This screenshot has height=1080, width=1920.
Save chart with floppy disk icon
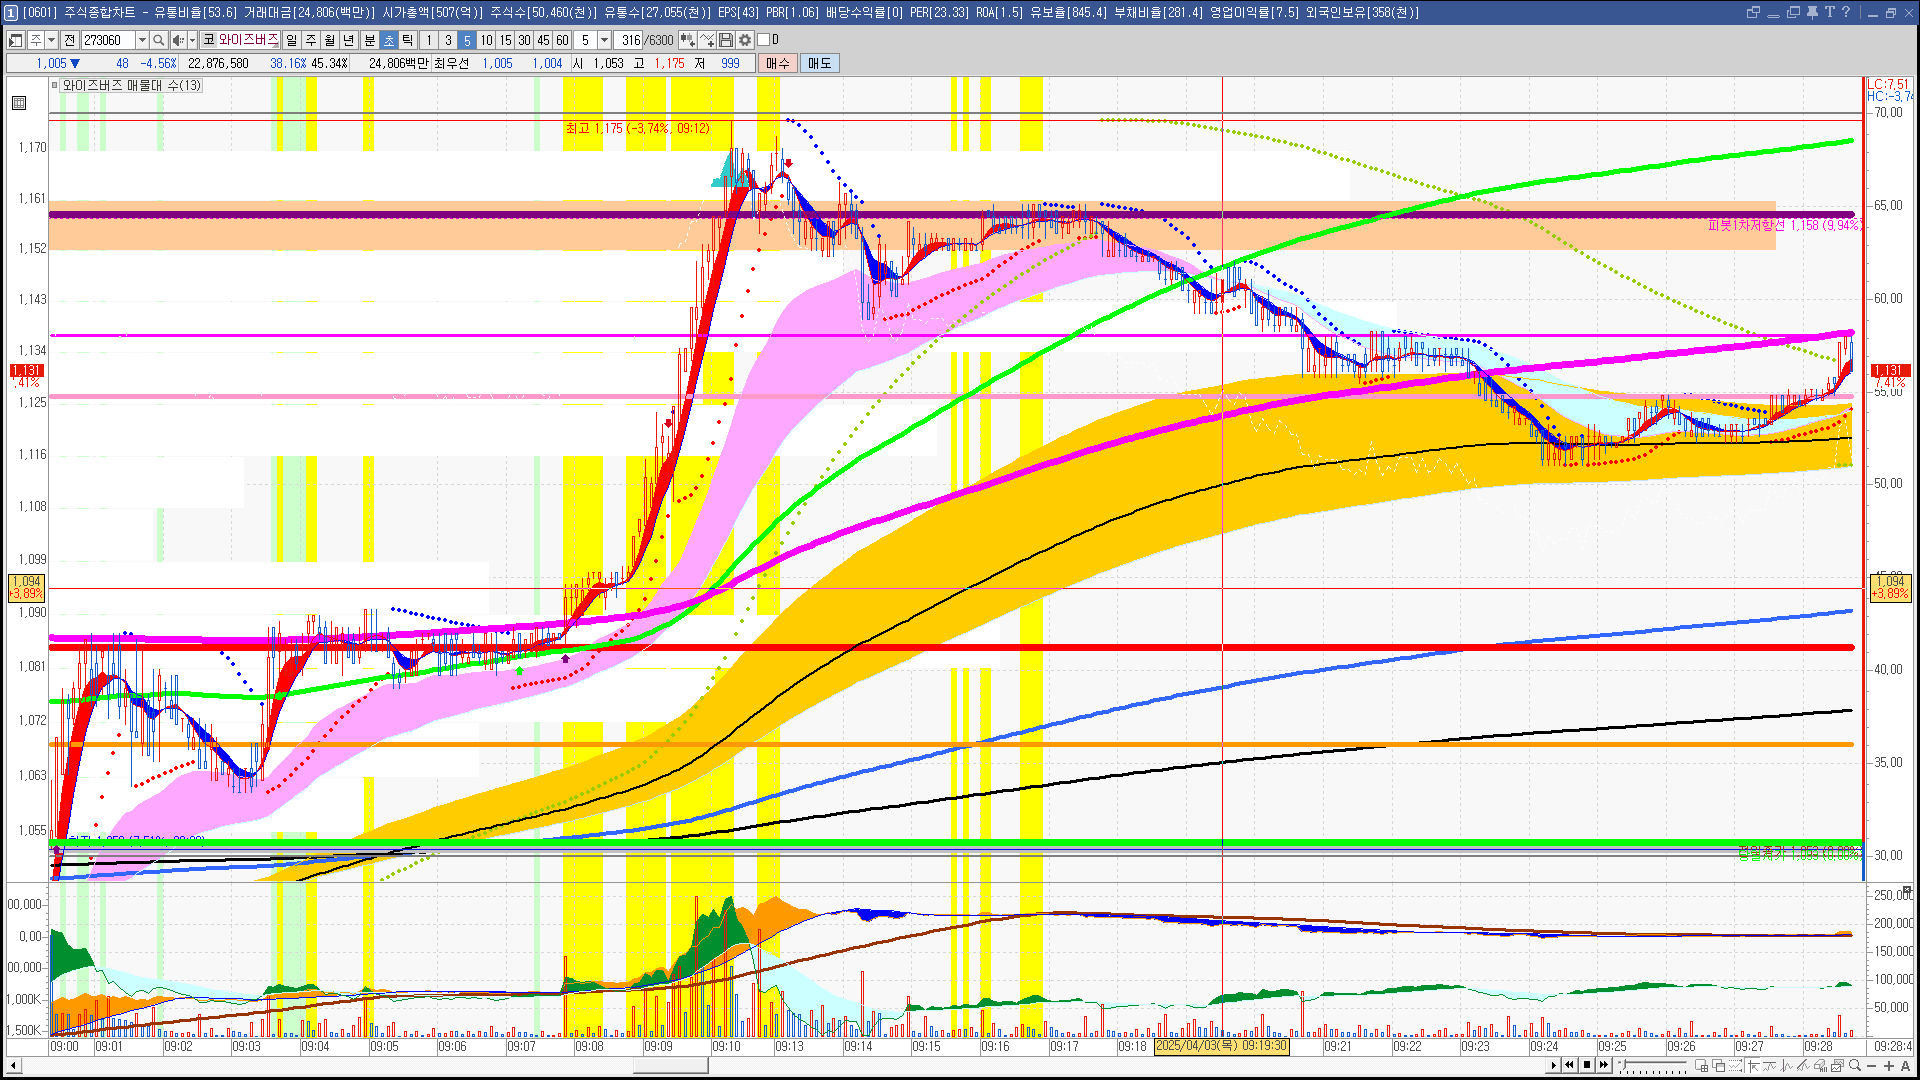(x=726, y=40)
